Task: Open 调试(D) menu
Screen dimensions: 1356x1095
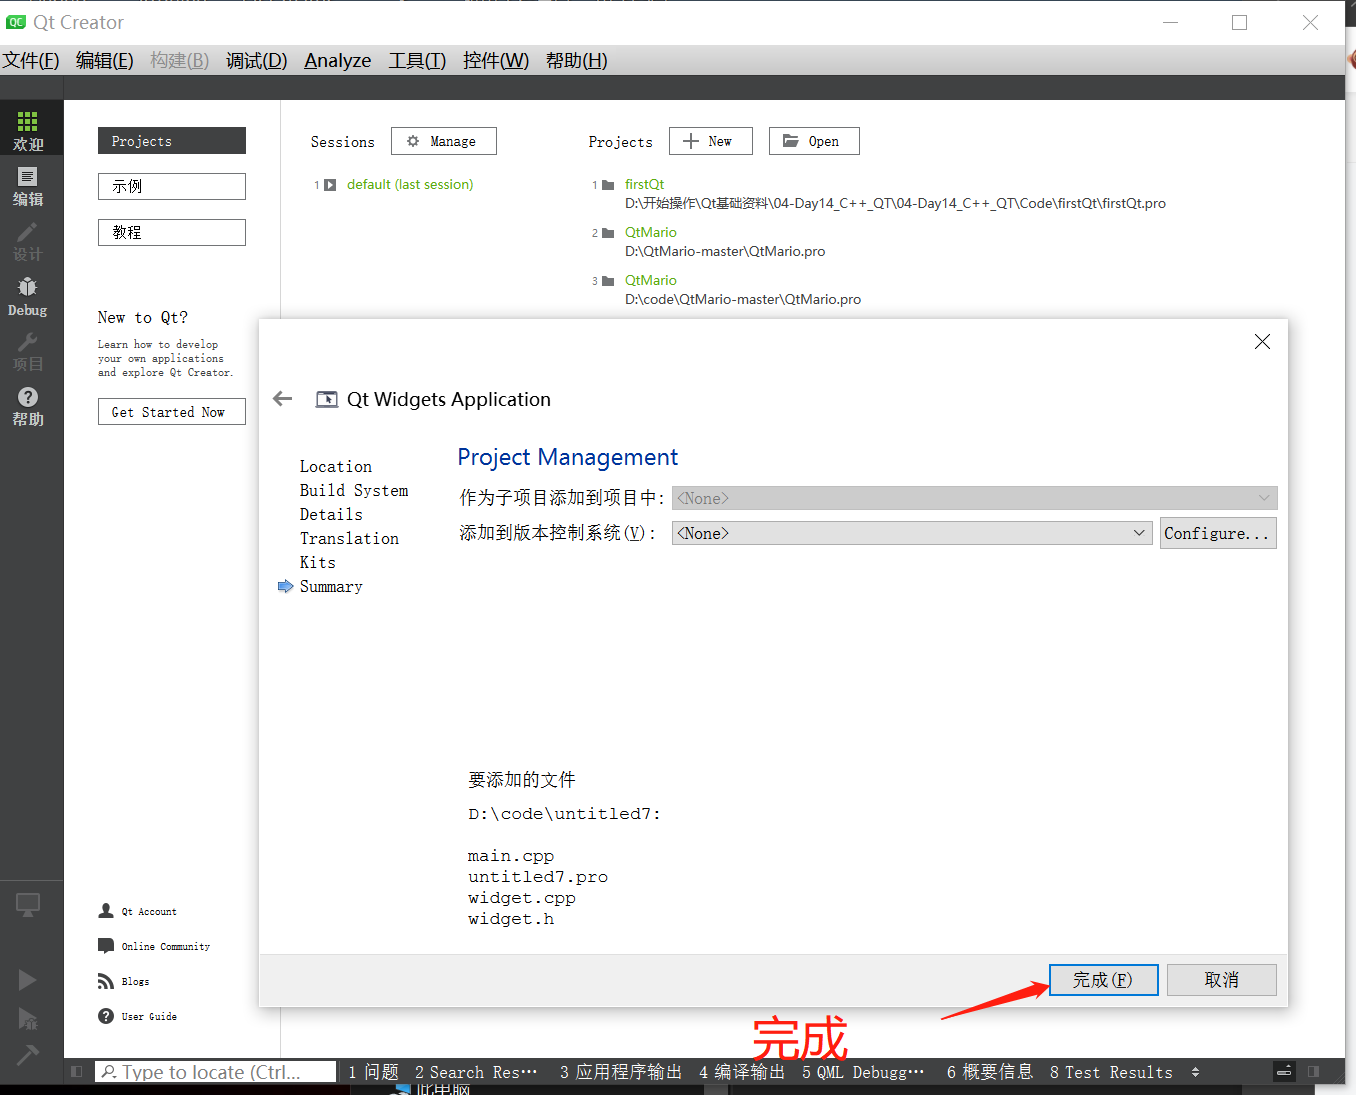Action: pos(256,60)
